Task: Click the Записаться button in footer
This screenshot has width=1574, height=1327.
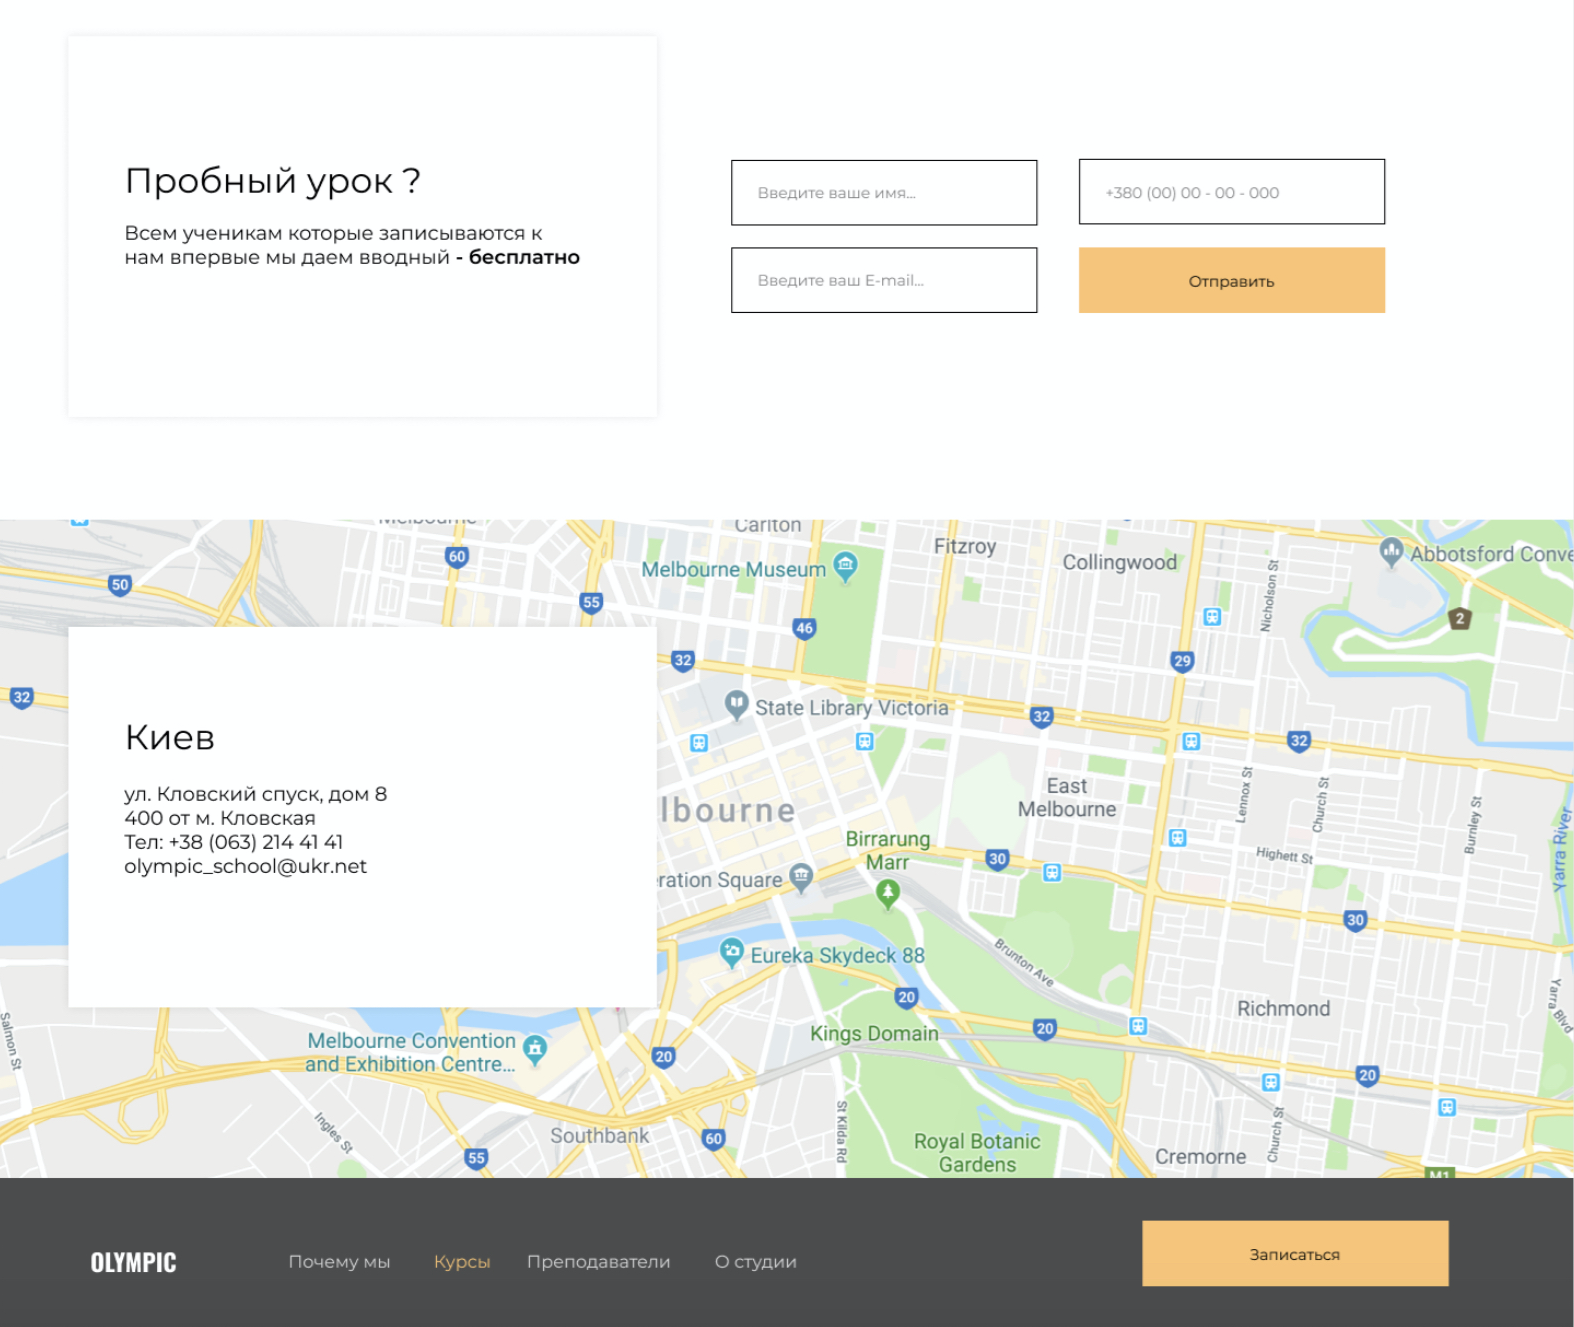Action: (x=1295, y=1253)
